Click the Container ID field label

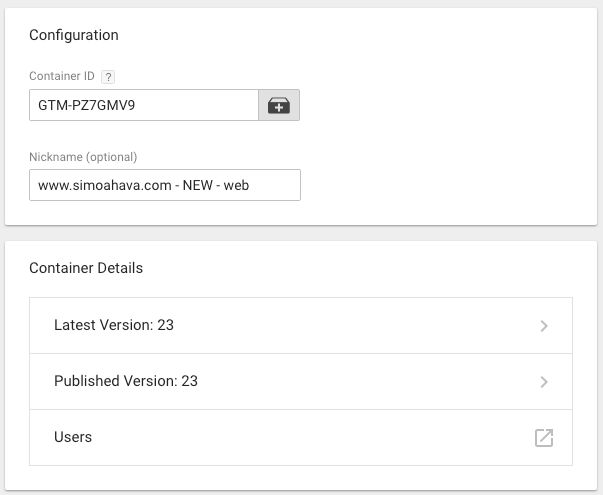point(62,76)
